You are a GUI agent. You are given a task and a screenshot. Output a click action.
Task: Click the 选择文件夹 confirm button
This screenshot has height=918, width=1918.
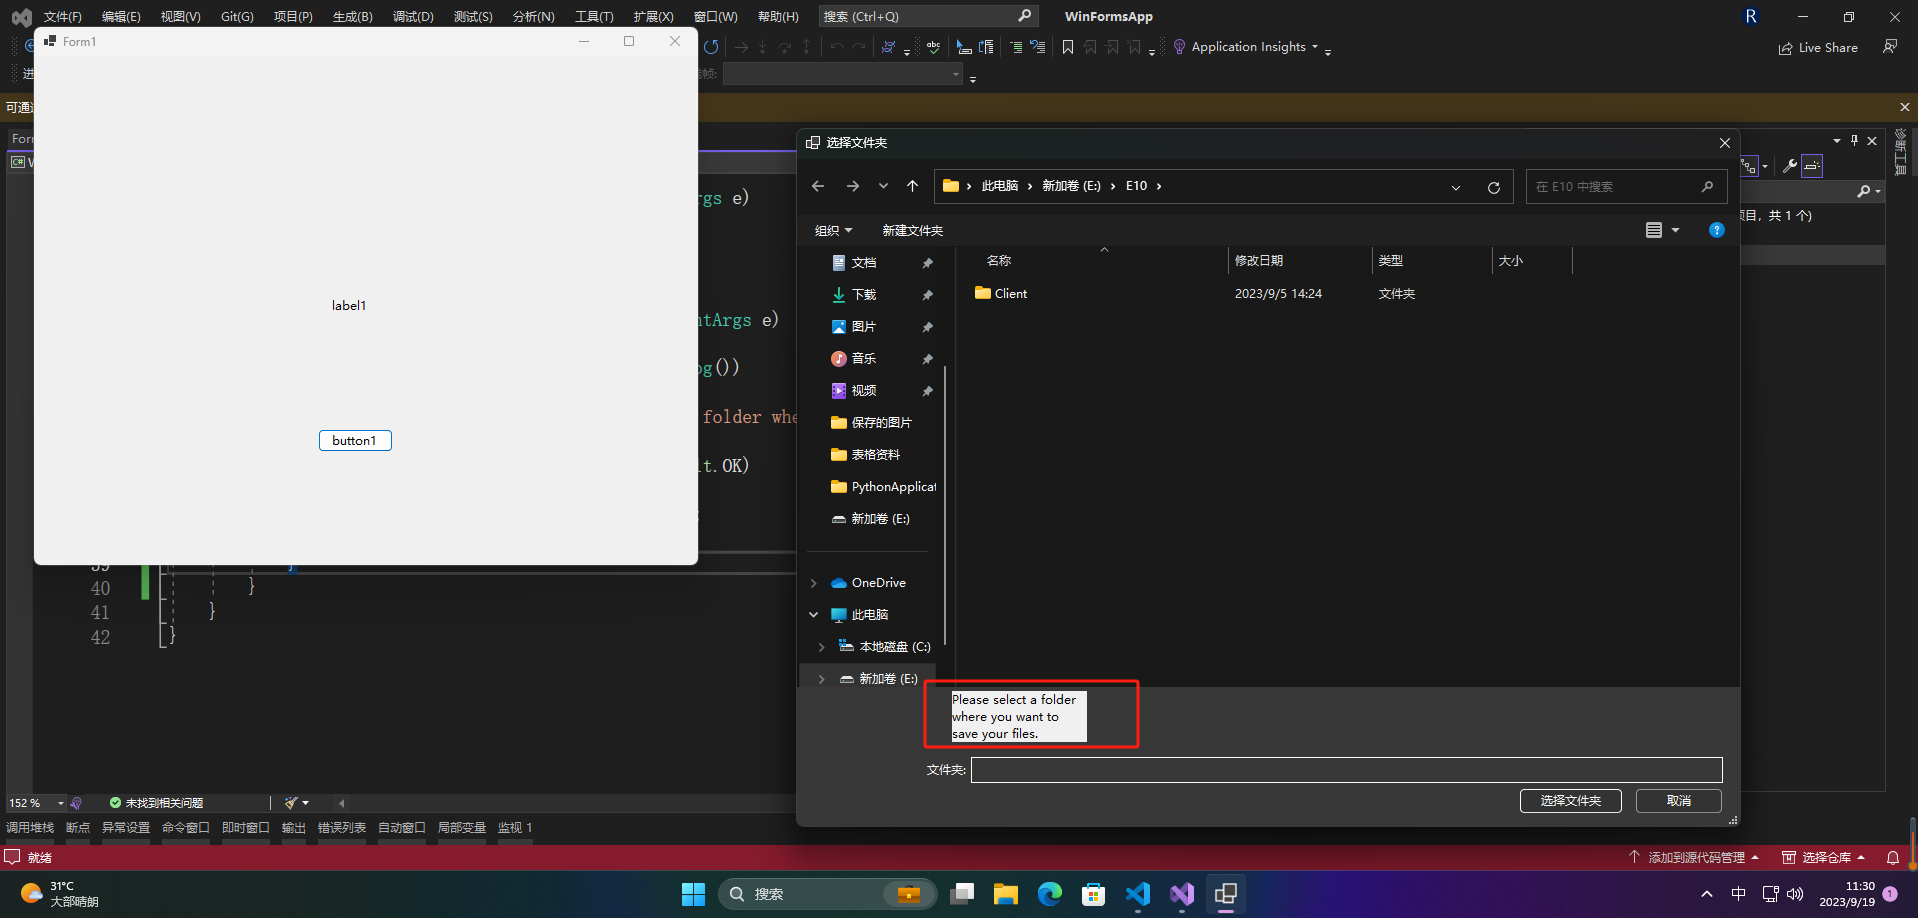tap(1570, 801)
